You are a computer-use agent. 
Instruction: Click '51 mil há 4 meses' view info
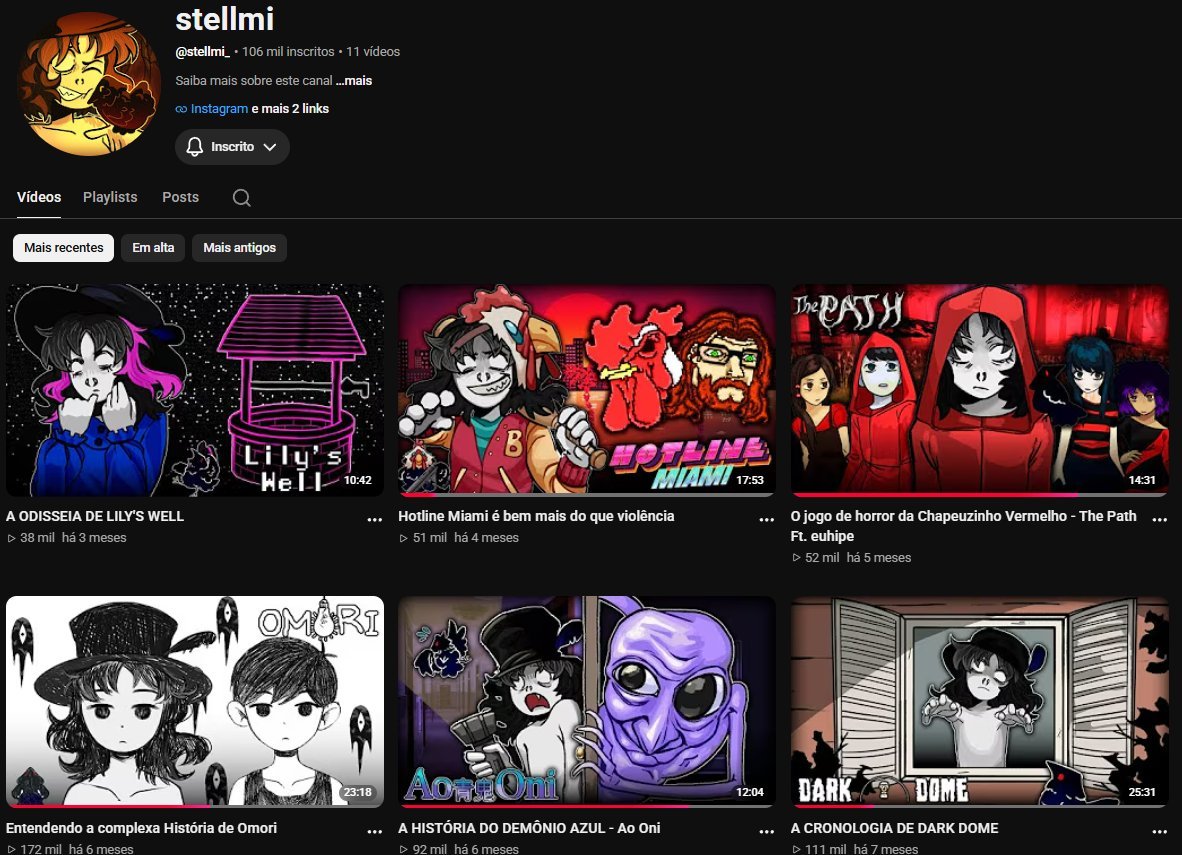[x=460, y=538]
